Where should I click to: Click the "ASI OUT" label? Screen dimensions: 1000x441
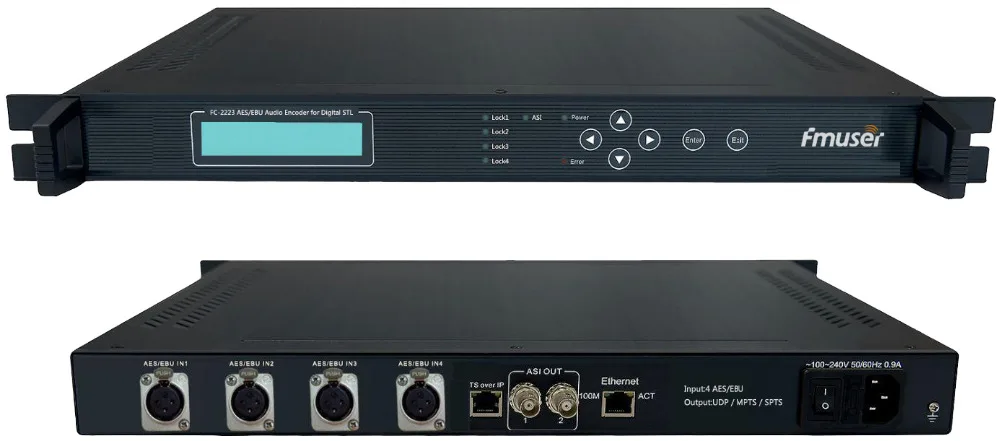543,371
